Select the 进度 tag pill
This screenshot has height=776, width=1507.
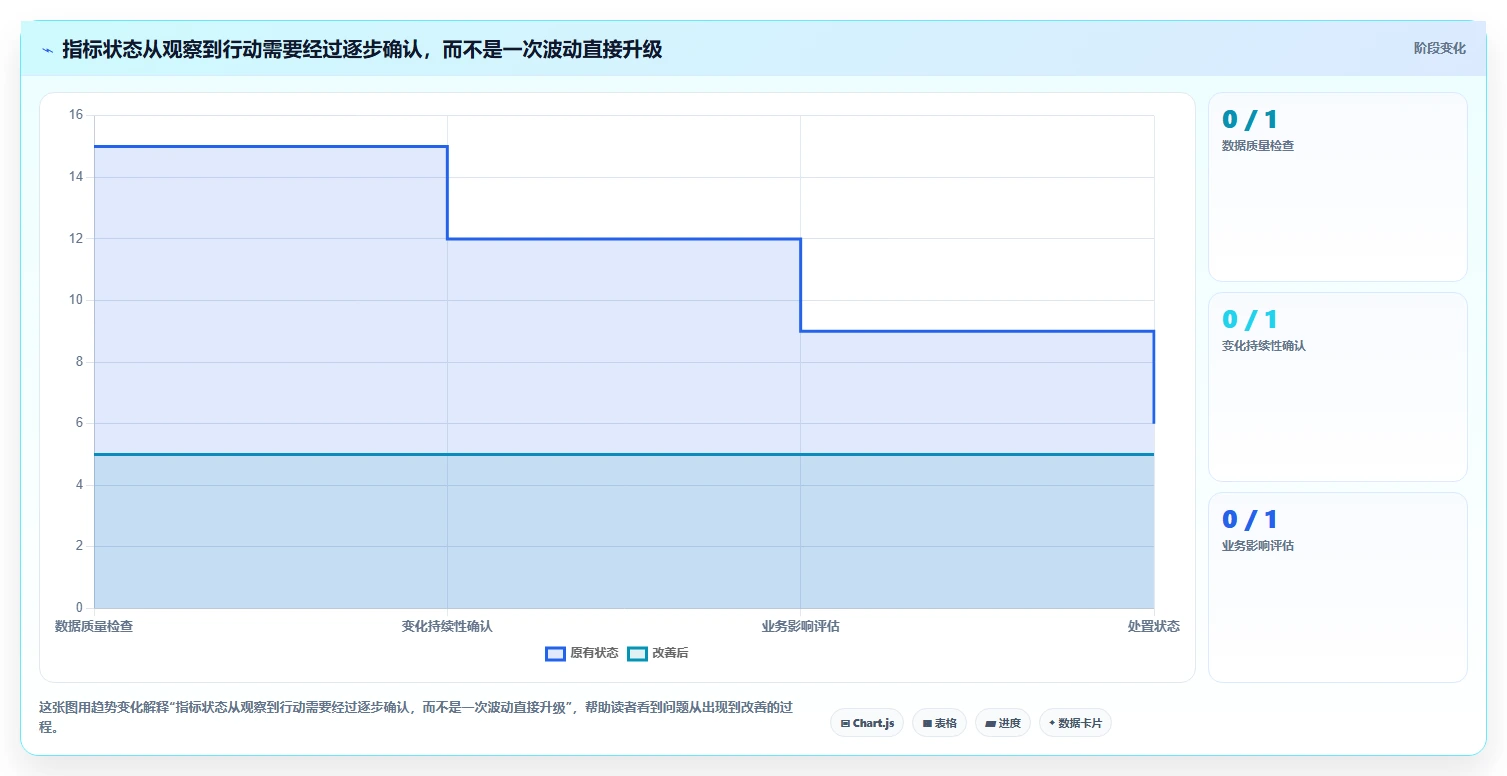(1003, 723)
